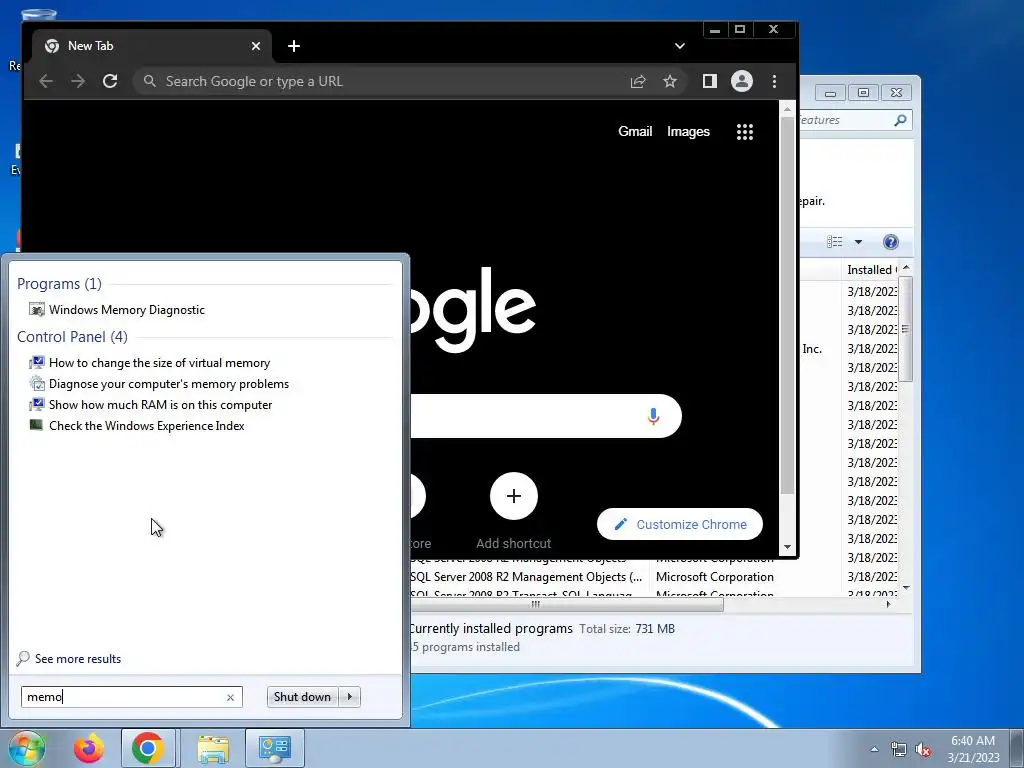The image size is (1024, 768).
Task: Click the Programs (1) group header
Action: (x=59, y=284)
